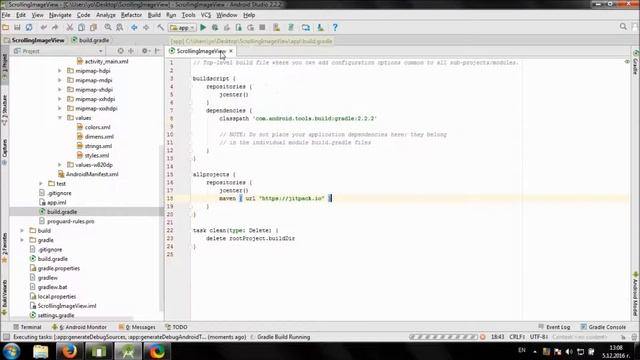Collapse the values folder

click(60, 118)
